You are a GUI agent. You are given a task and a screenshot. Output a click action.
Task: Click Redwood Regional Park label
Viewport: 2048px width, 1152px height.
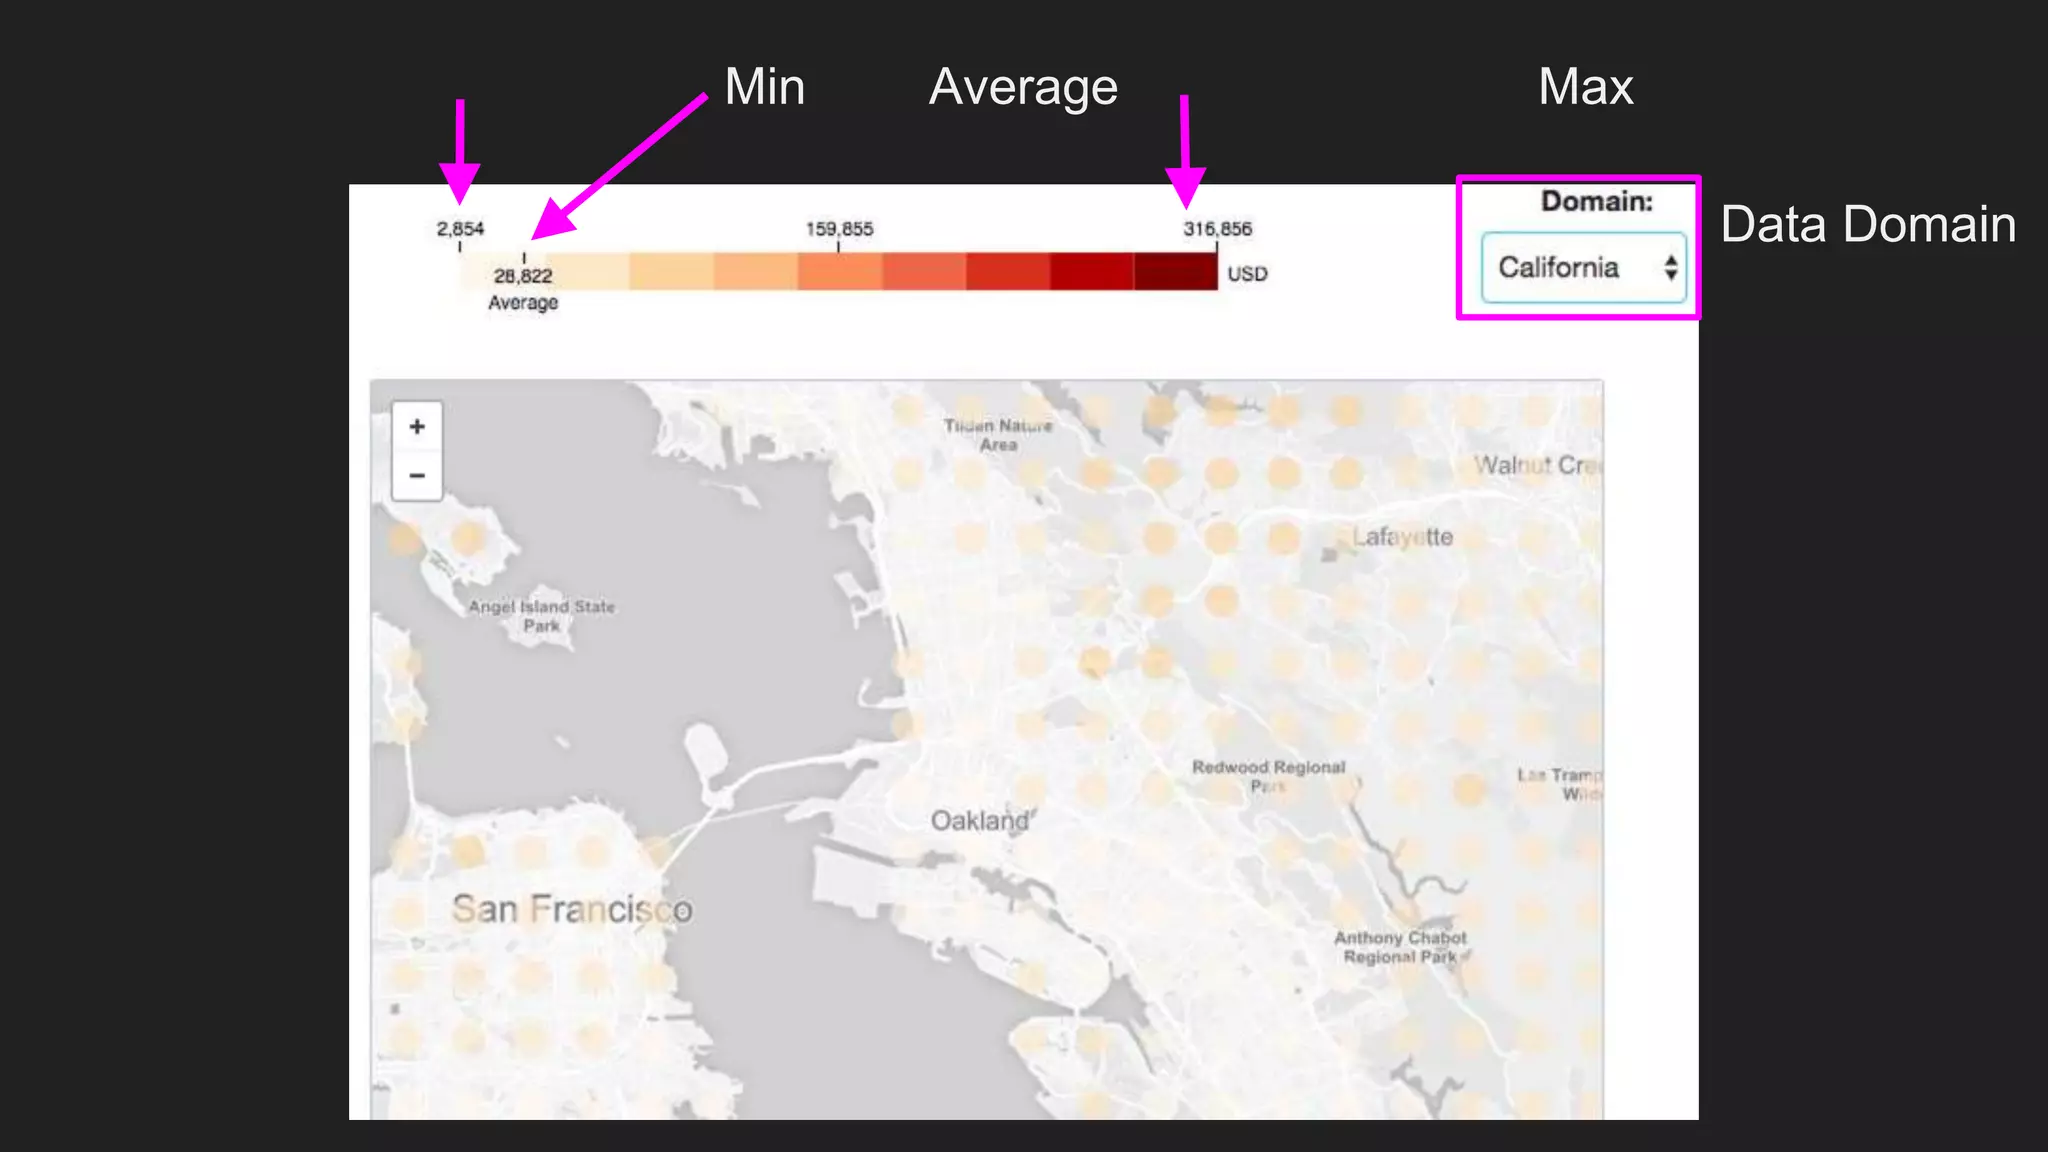point(1269,776)
